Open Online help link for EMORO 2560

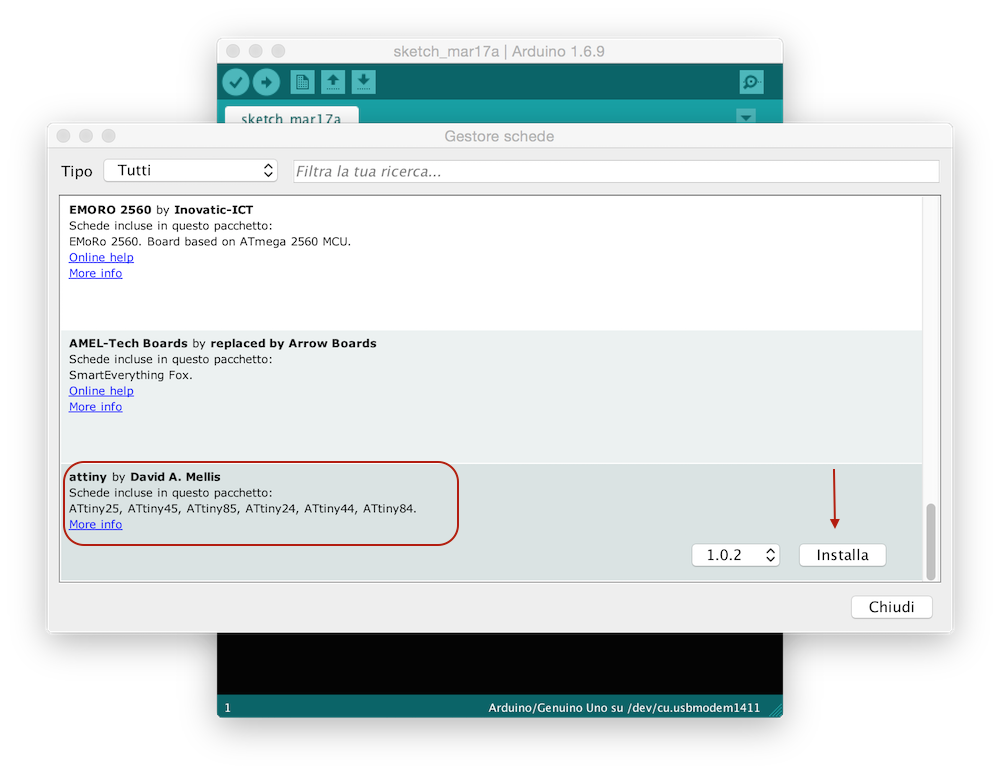101,258
